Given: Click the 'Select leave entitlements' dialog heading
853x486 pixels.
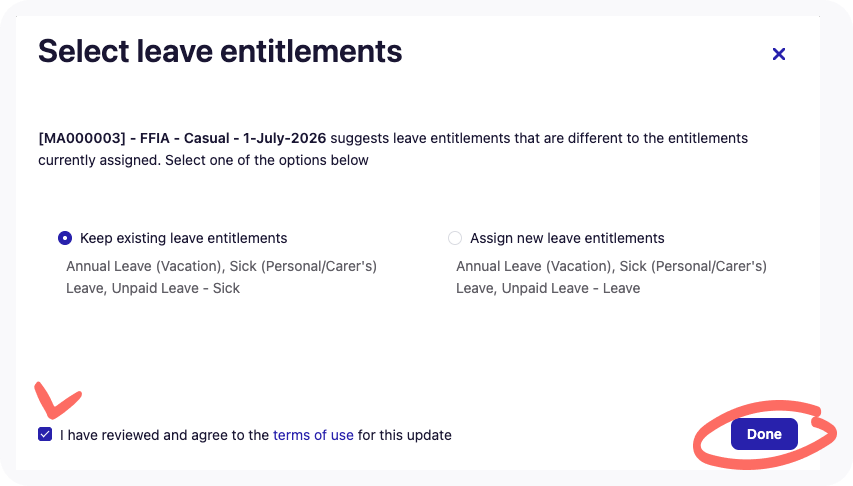Looking at the screenshot, I should point(220,52).
